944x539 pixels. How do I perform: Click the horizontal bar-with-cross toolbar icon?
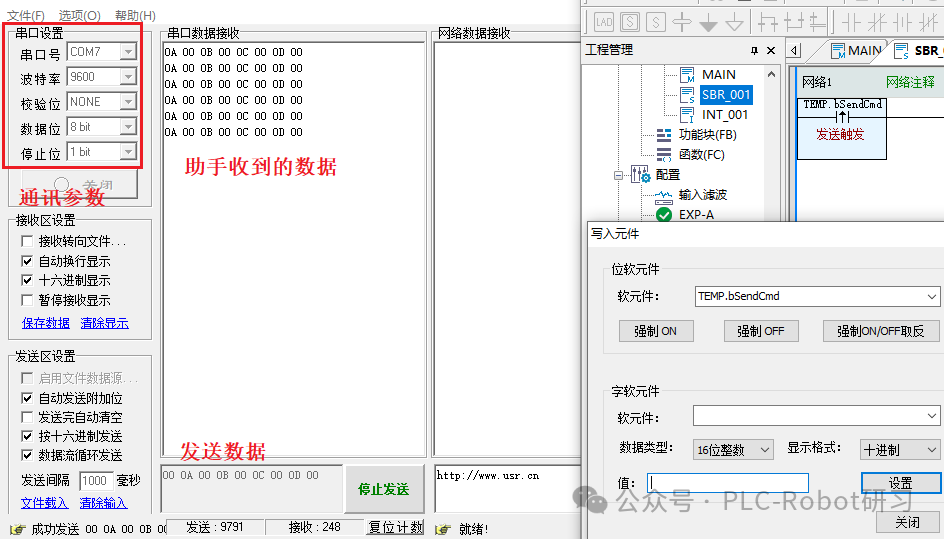(x=682, y=22)
